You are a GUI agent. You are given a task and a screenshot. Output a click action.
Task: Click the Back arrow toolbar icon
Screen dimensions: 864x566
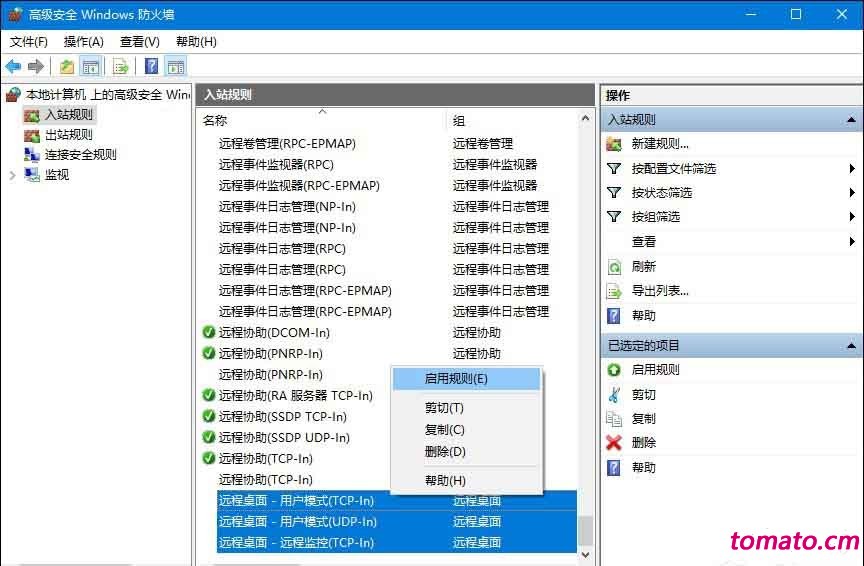13,67
